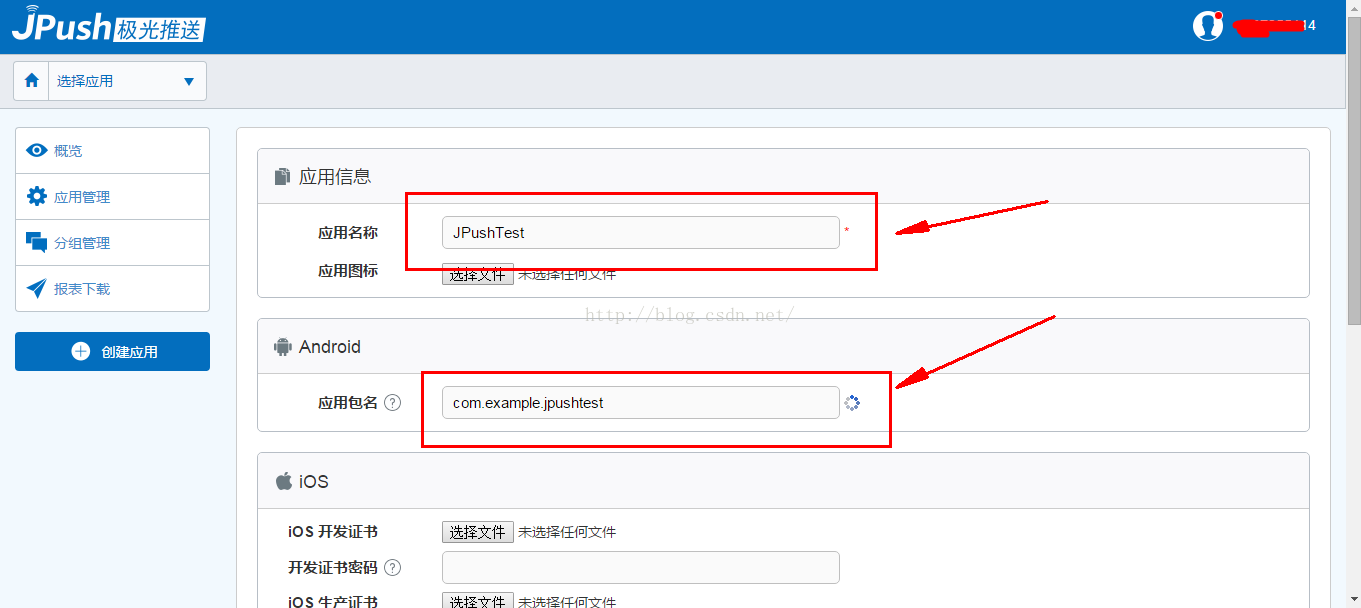Go to the home icon
Viewport: 1361px width, 608px height.
point(31,81)
